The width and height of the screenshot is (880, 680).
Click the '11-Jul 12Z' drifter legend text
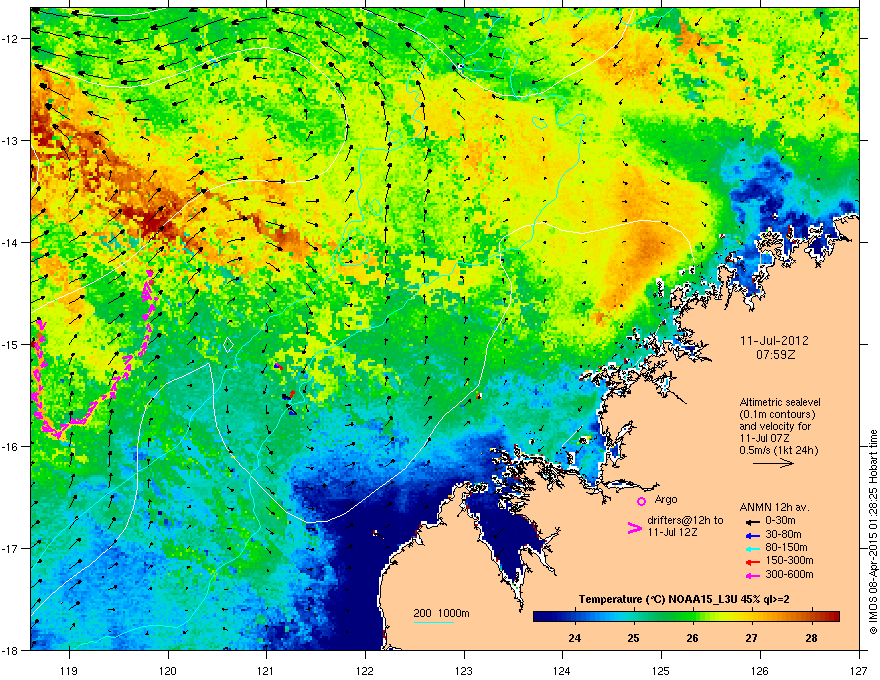[672, 532]
